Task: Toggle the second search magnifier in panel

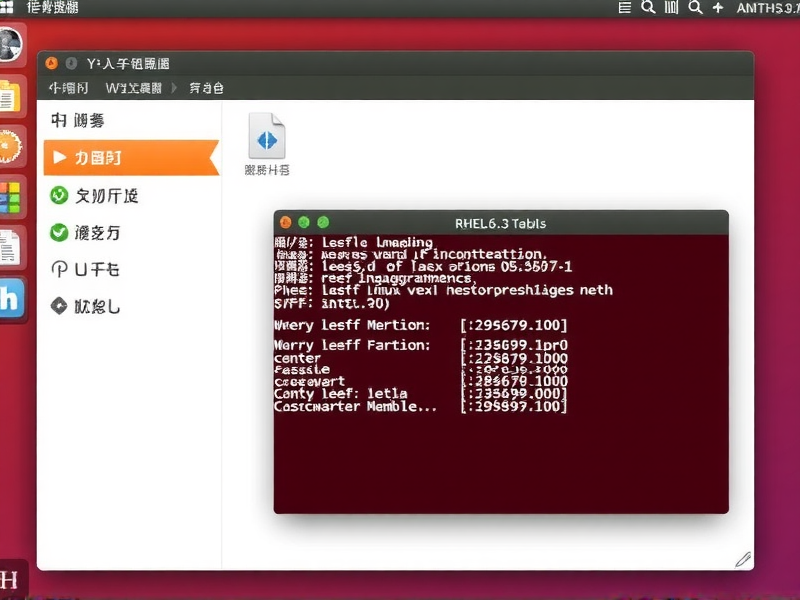Action: [695, 8]
